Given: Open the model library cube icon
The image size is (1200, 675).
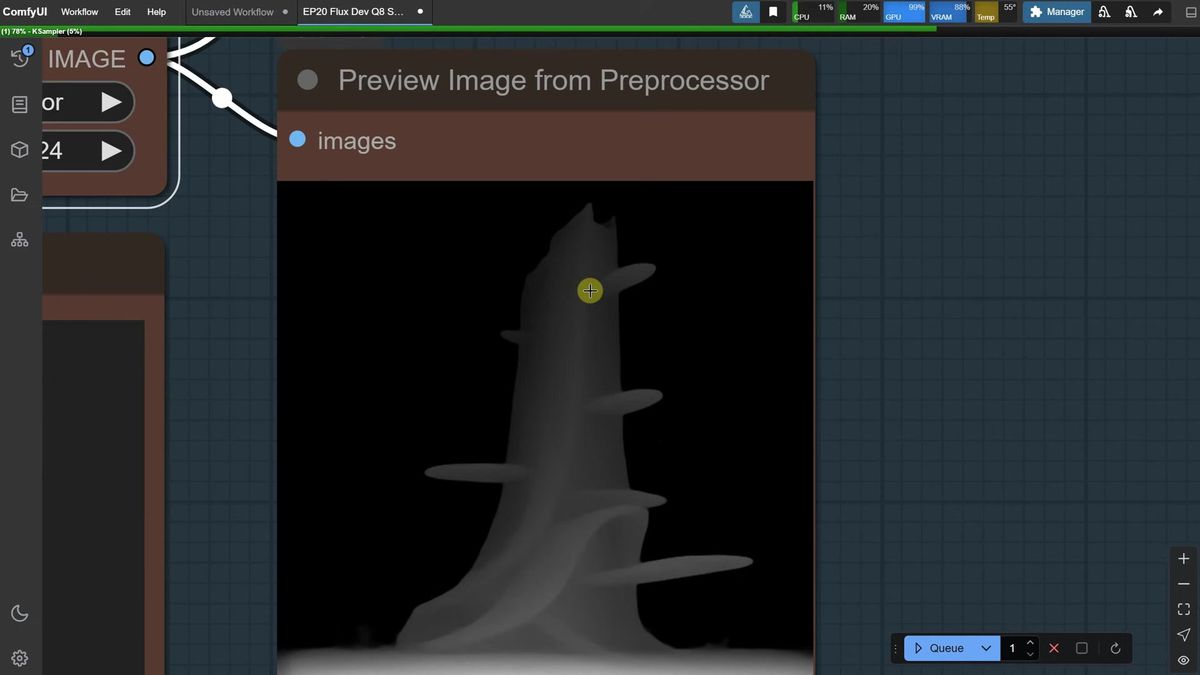Looking at the screenshot, I should pos(20,150).
